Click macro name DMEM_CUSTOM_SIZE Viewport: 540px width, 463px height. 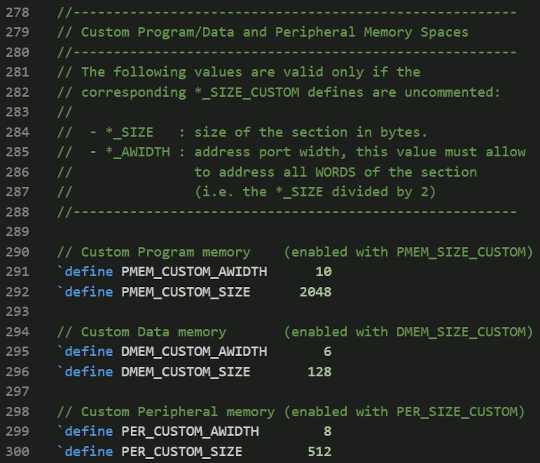point(186,372)
